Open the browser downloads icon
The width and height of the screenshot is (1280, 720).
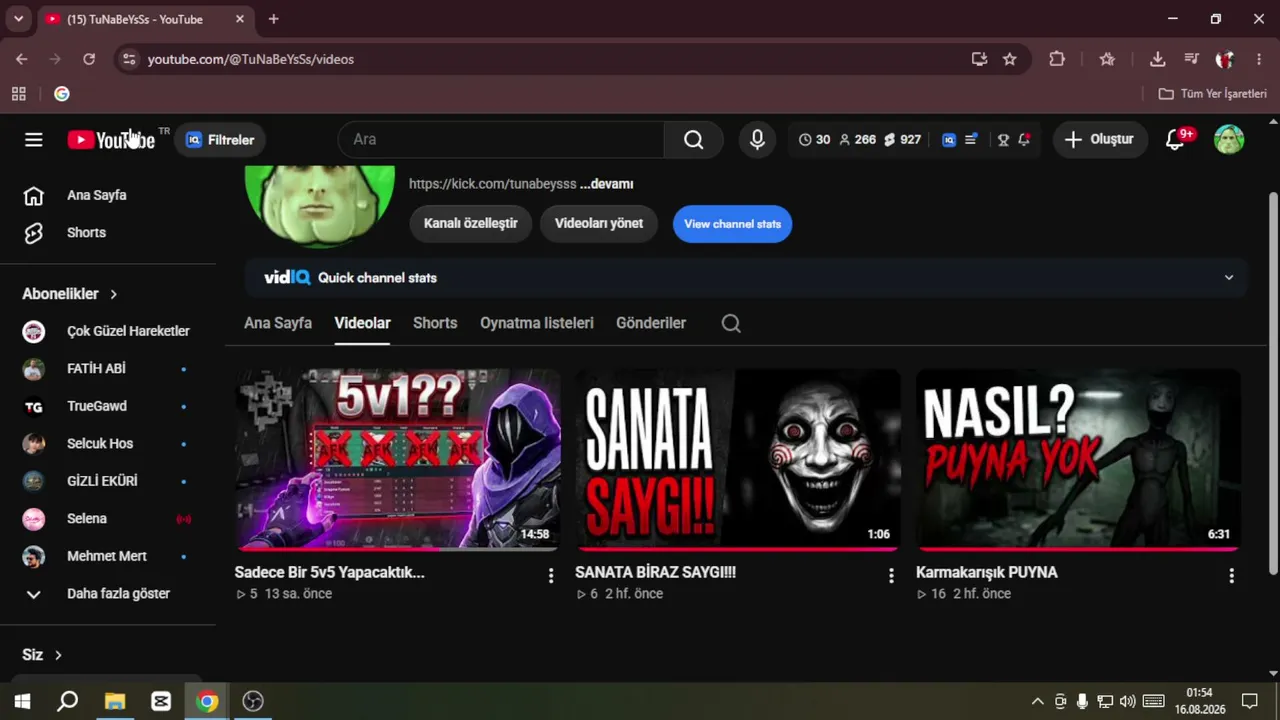point(1158,59)
